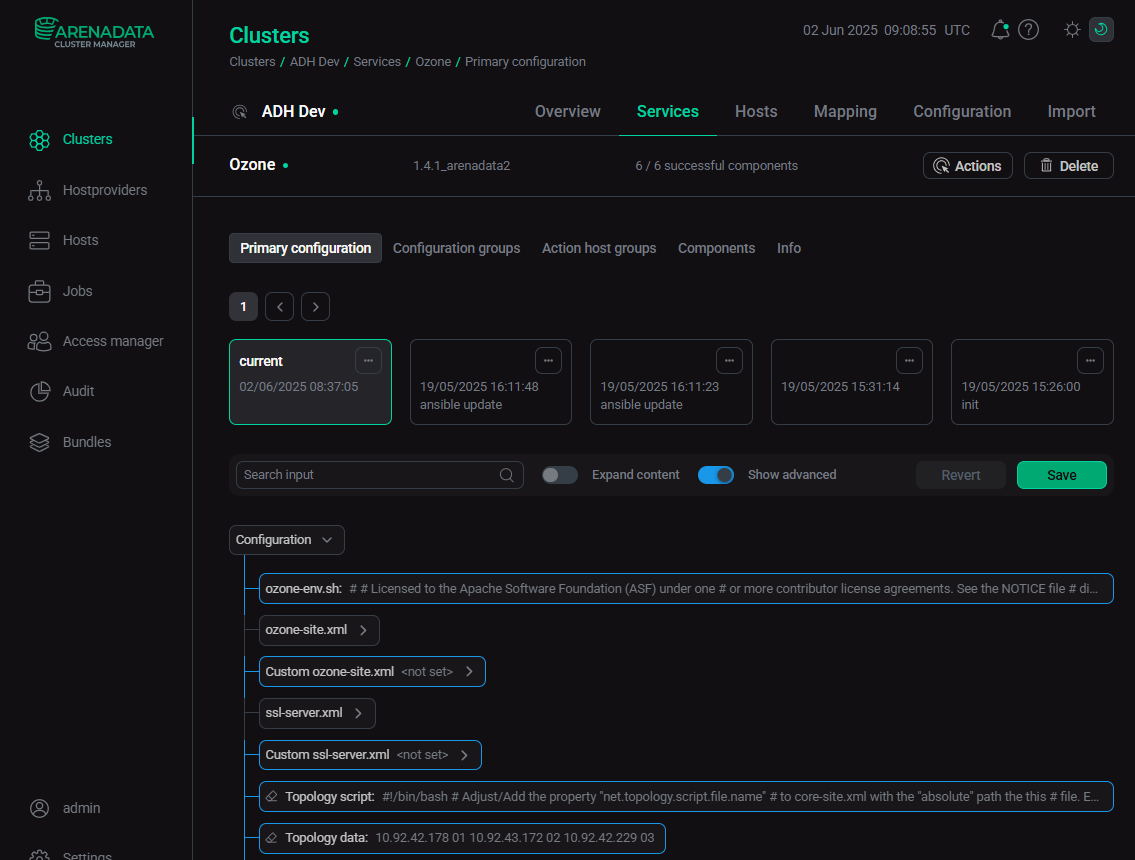
Task: Open the Mapping tab
Action: 845,111
